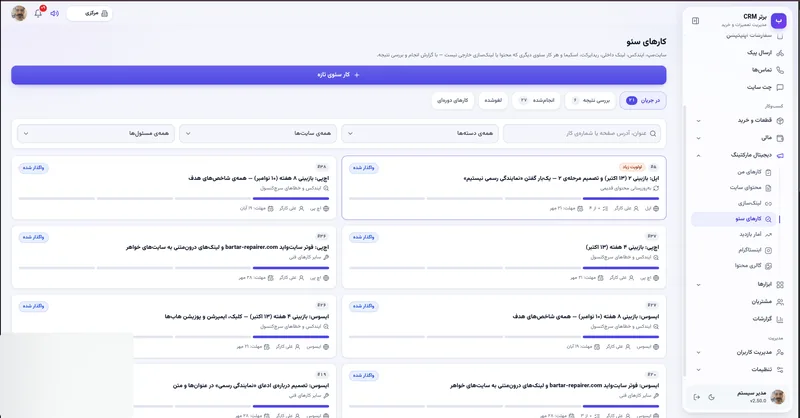Click the gallery icon for گالری محتوا

tap(768, 266)
